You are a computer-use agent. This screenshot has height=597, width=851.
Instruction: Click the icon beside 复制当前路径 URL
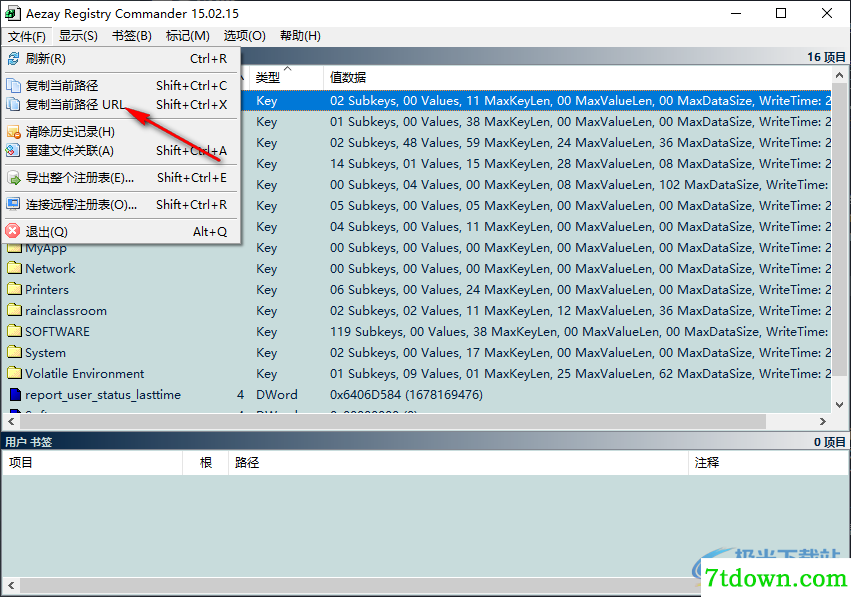click(x=14, y=104)
